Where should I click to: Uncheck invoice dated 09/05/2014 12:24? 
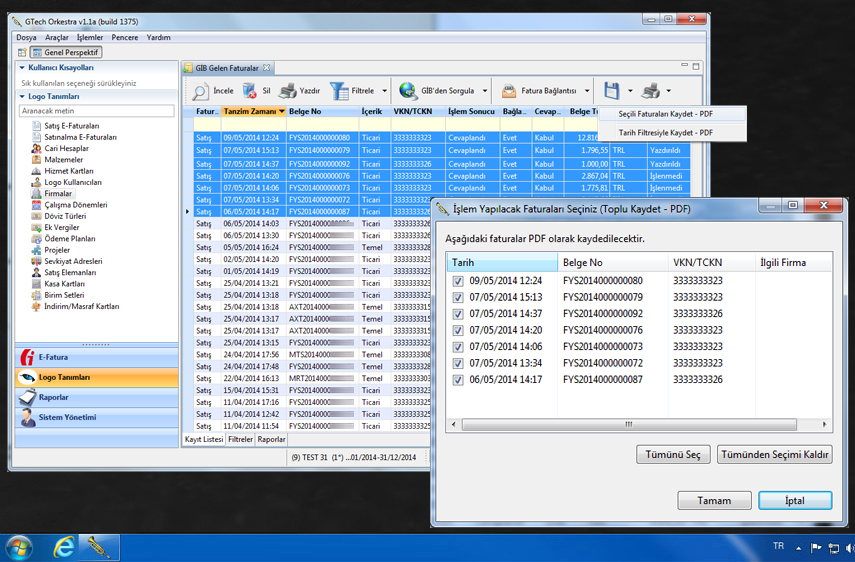click(458, 281)
